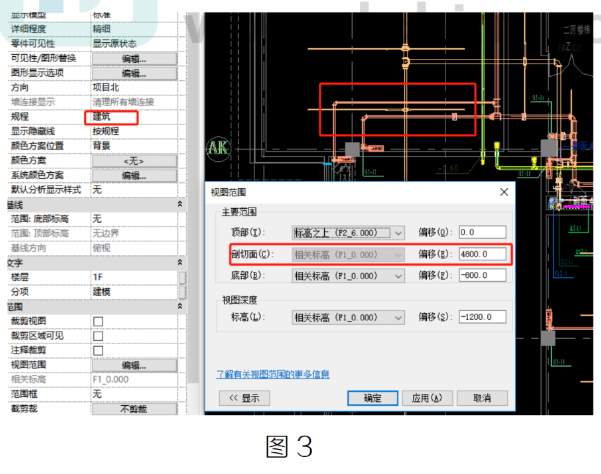
Task: Toggle the 注释裁剪 checkbox
Action: pos(98,351)
